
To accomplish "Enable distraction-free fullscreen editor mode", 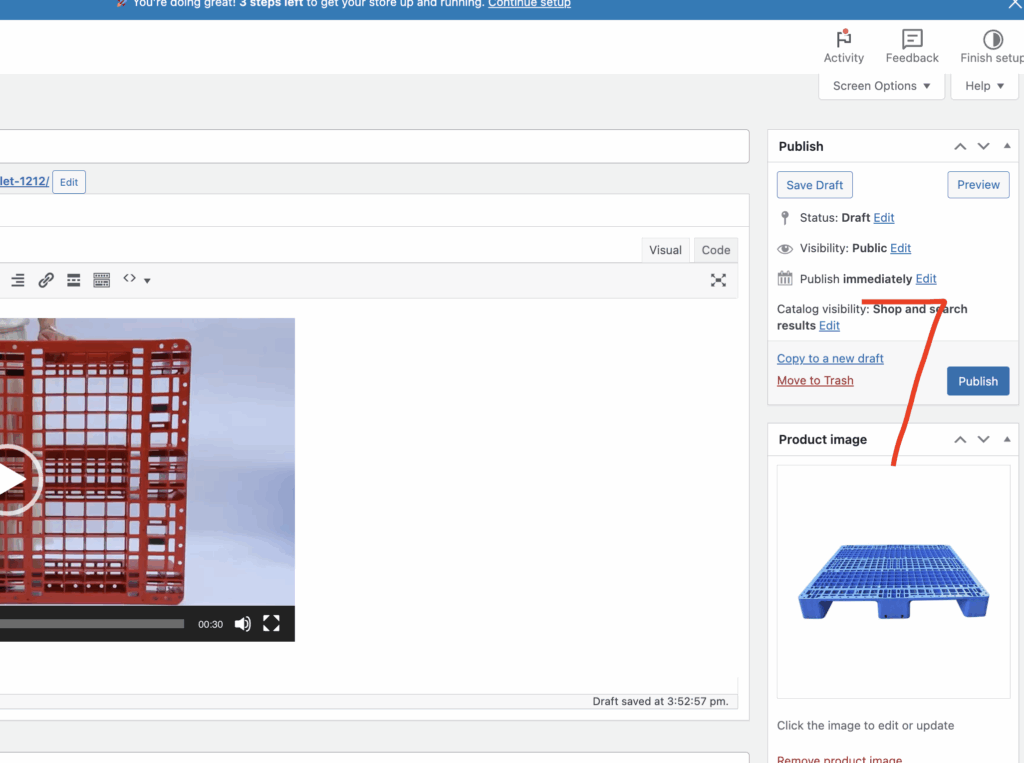I will point(718,281).
